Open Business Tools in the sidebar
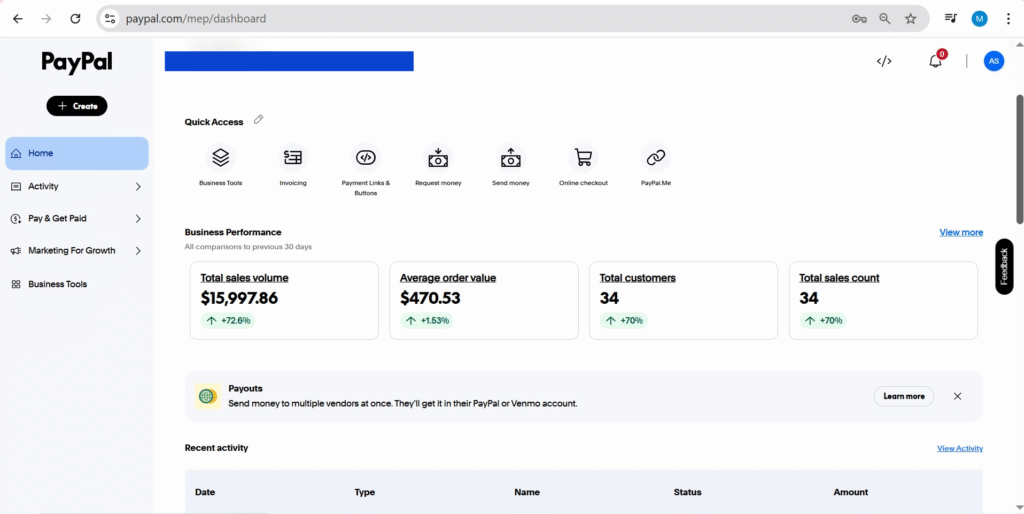The image size is (1024, 514). click(57, 284)
